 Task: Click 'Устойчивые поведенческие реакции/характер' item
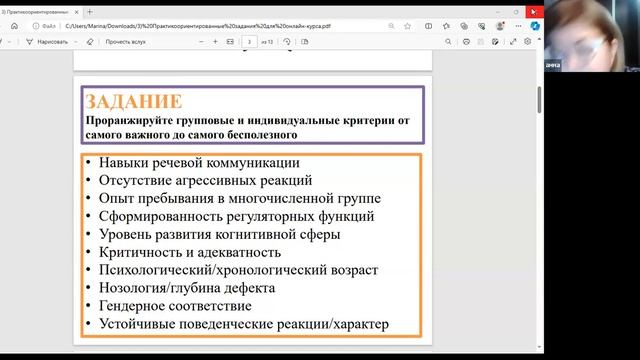coord(244,324)
